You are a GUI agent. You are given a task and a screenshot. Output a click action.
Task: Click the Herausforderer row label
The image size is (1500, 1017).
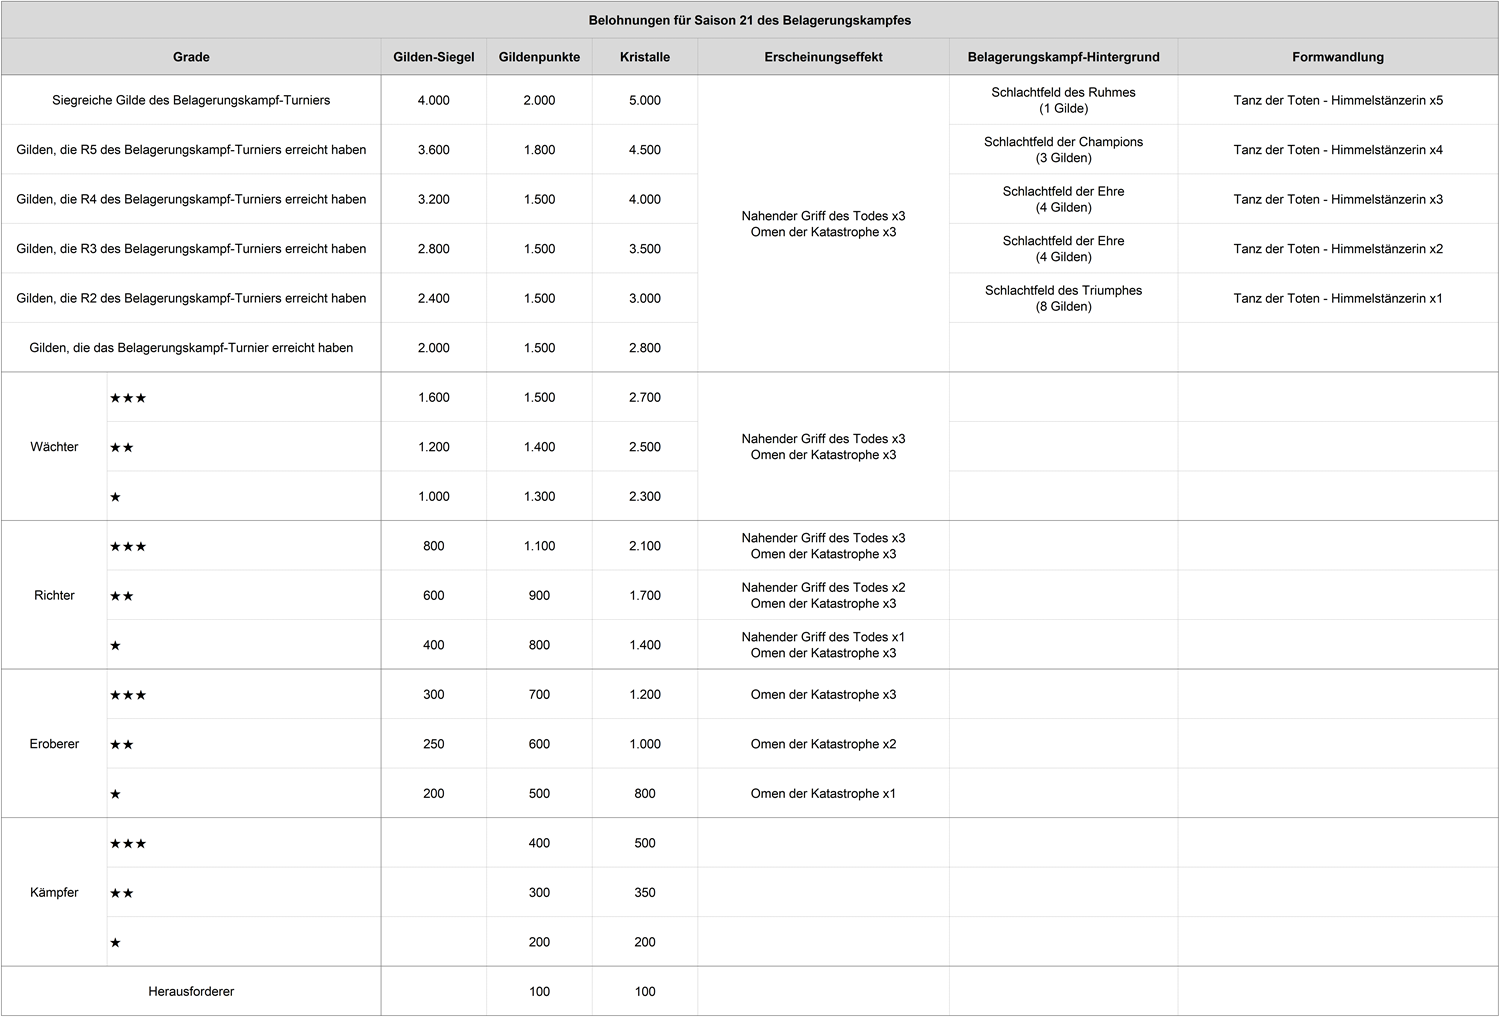click(191, 992)
